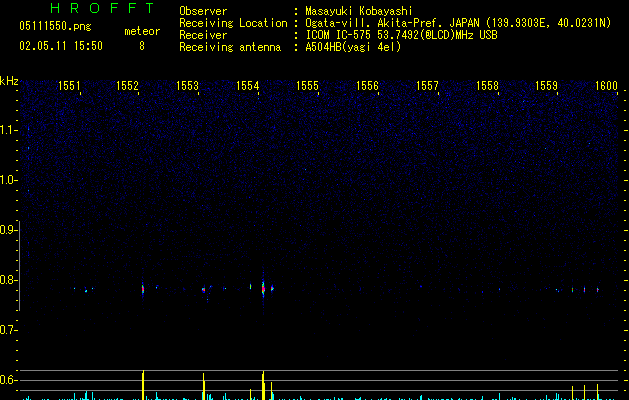Screen dimensions: 629x400
Task: Click the date stamp 02.05.11 15:50
Action: tap(61, 46)
